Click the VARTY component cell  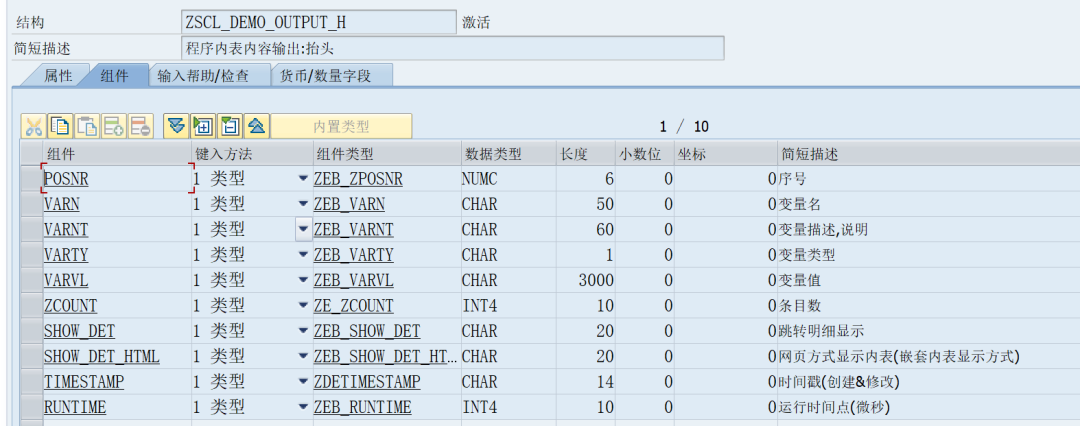coord(117,255)
